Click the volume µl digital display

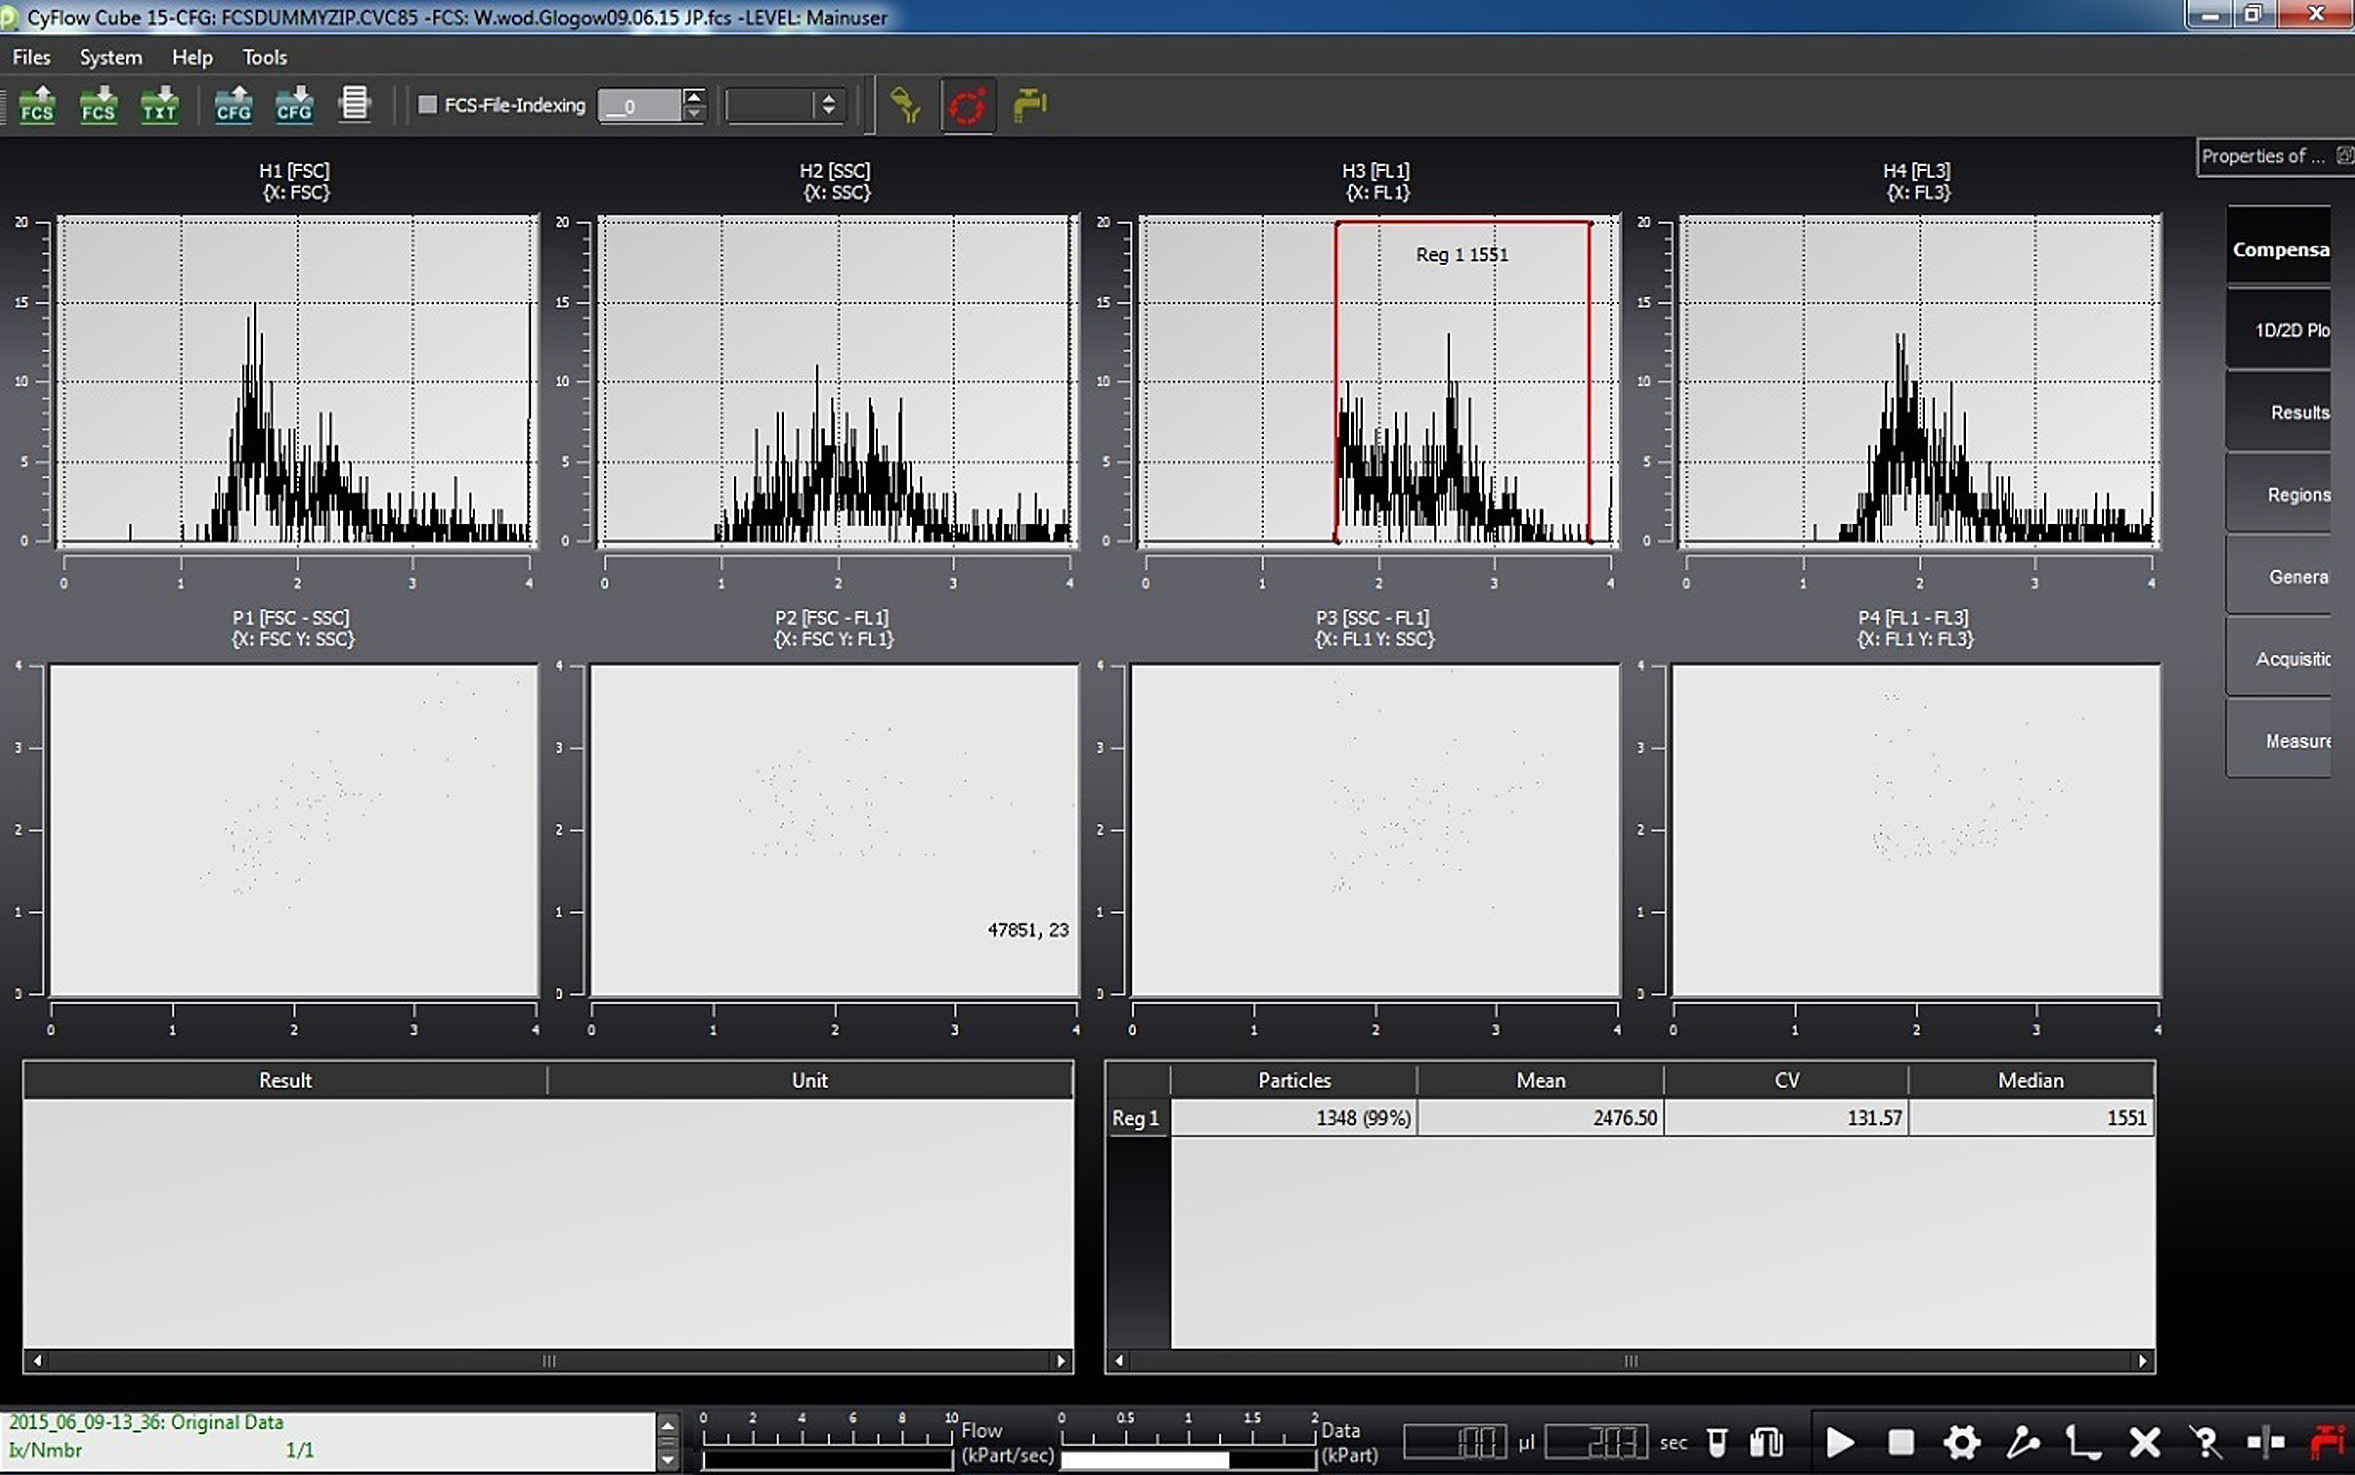[1456, 1442]
